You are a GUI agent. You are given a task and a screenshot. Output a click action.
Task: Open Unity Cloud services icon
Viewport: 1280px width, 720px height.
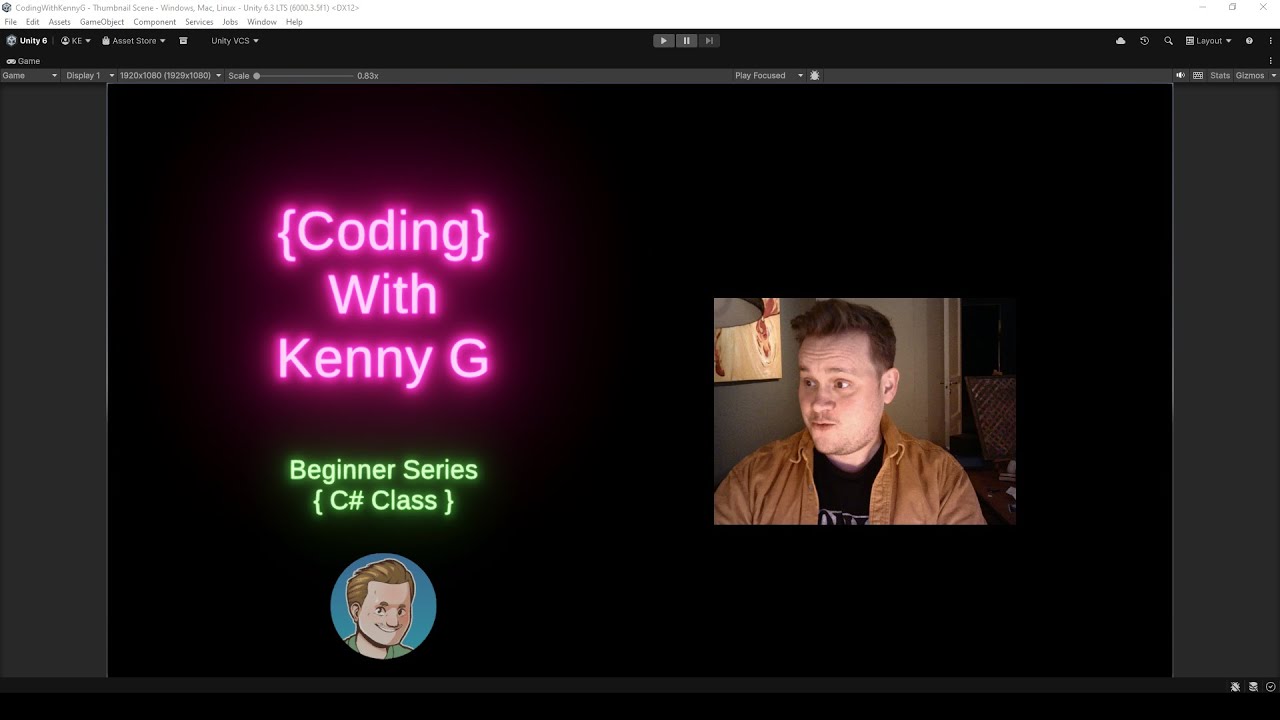click(x=1120, y=41)
